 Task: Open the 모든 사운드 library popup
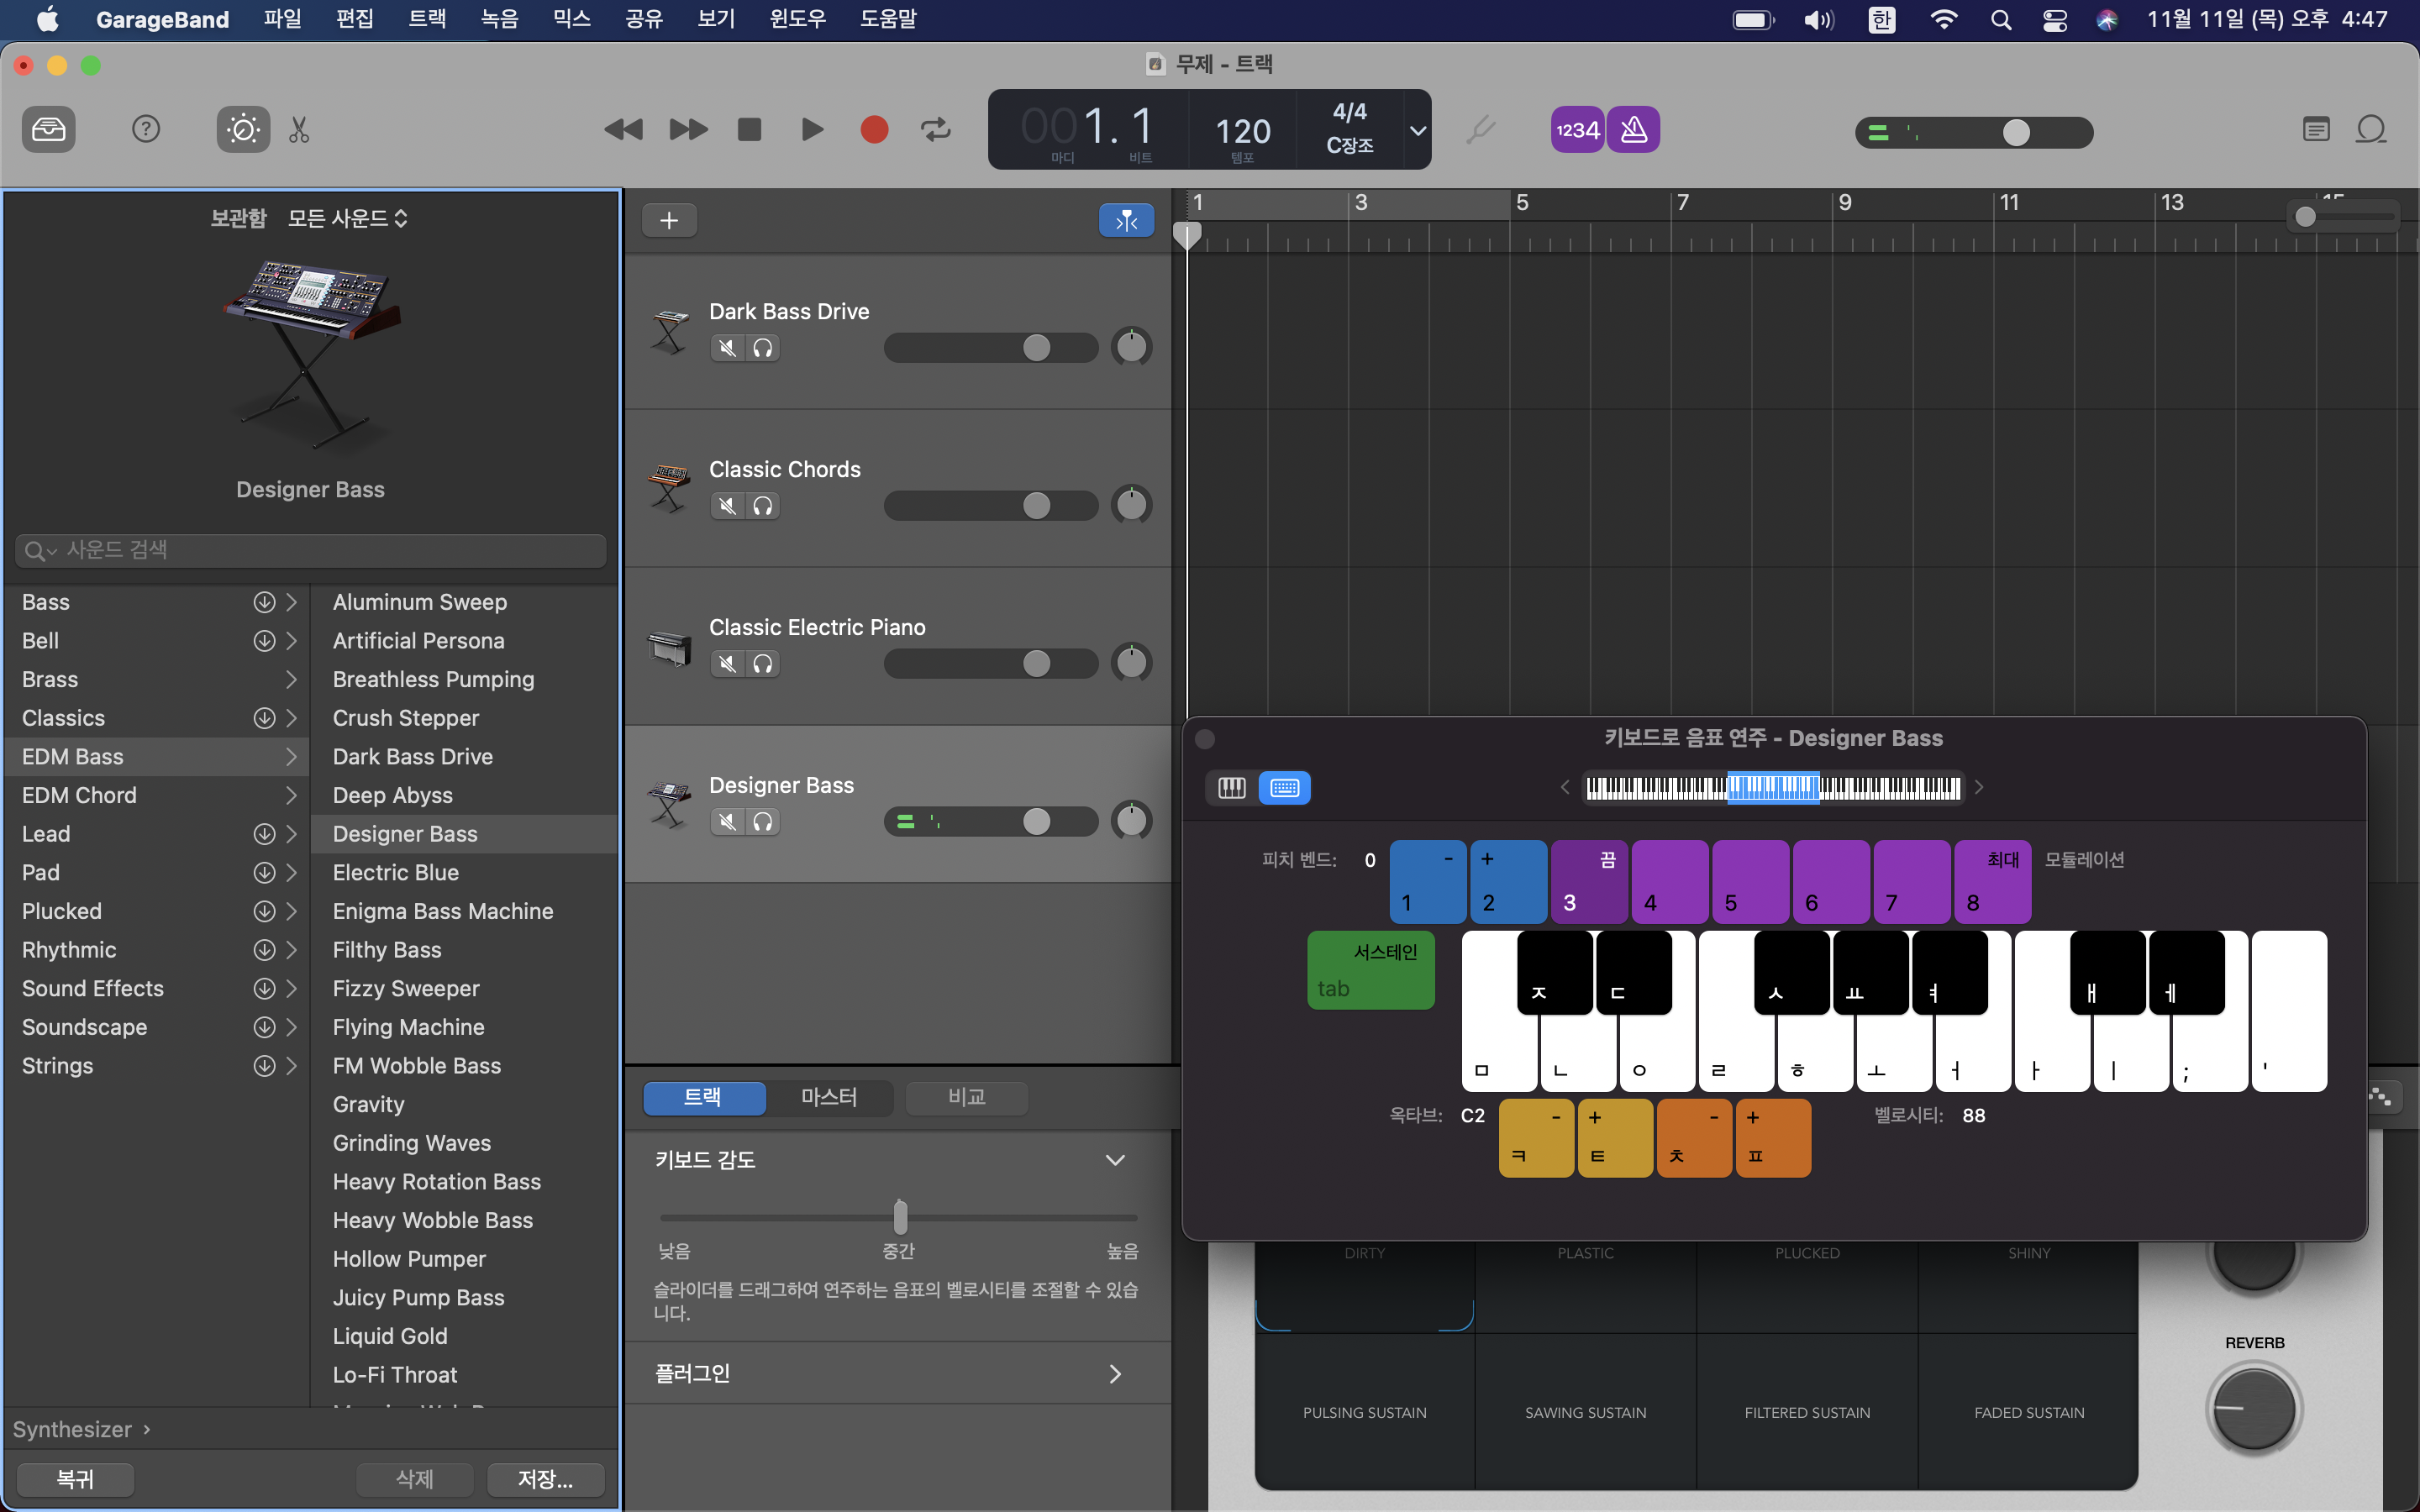point(347,218)
